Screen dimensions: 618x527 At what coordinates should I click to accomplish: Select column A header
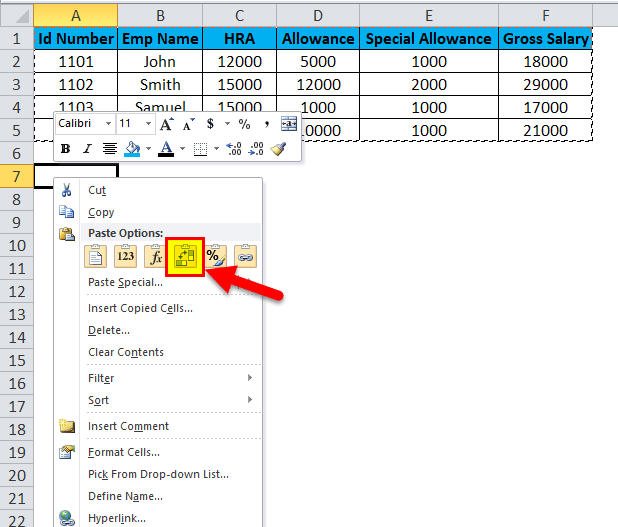pos(76,16)
